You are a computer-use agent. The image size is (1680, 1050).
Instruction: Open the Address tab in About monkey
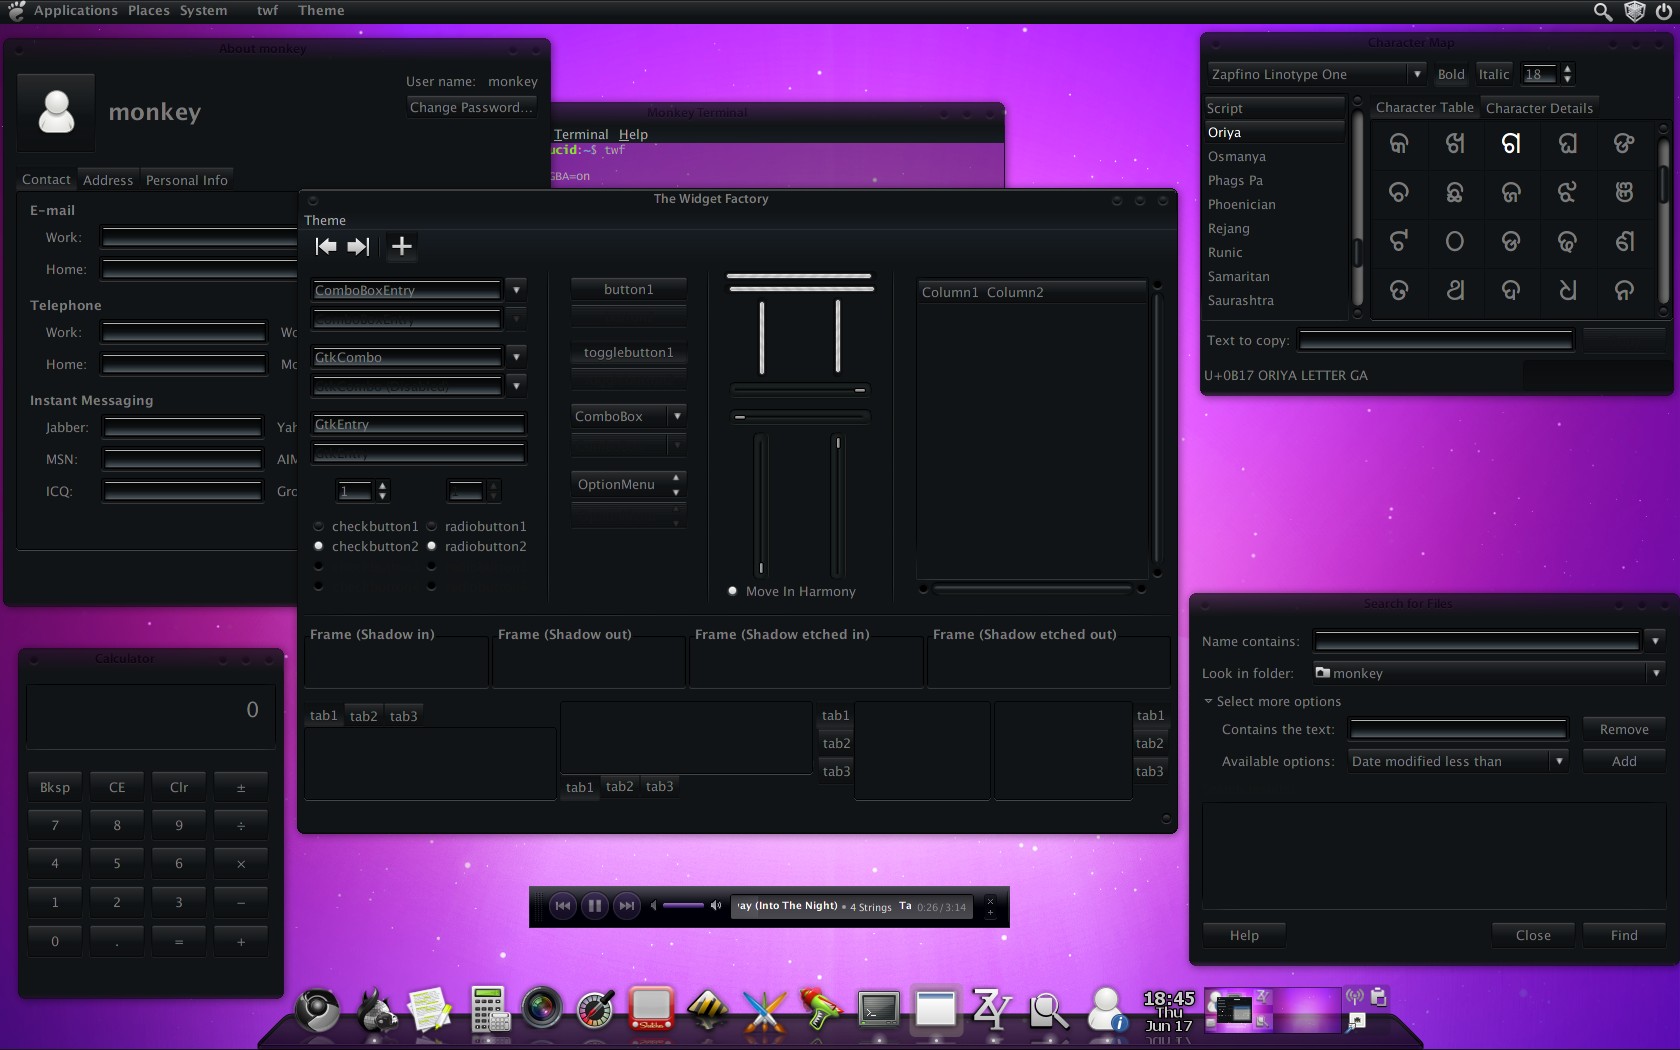coord(108,180)
